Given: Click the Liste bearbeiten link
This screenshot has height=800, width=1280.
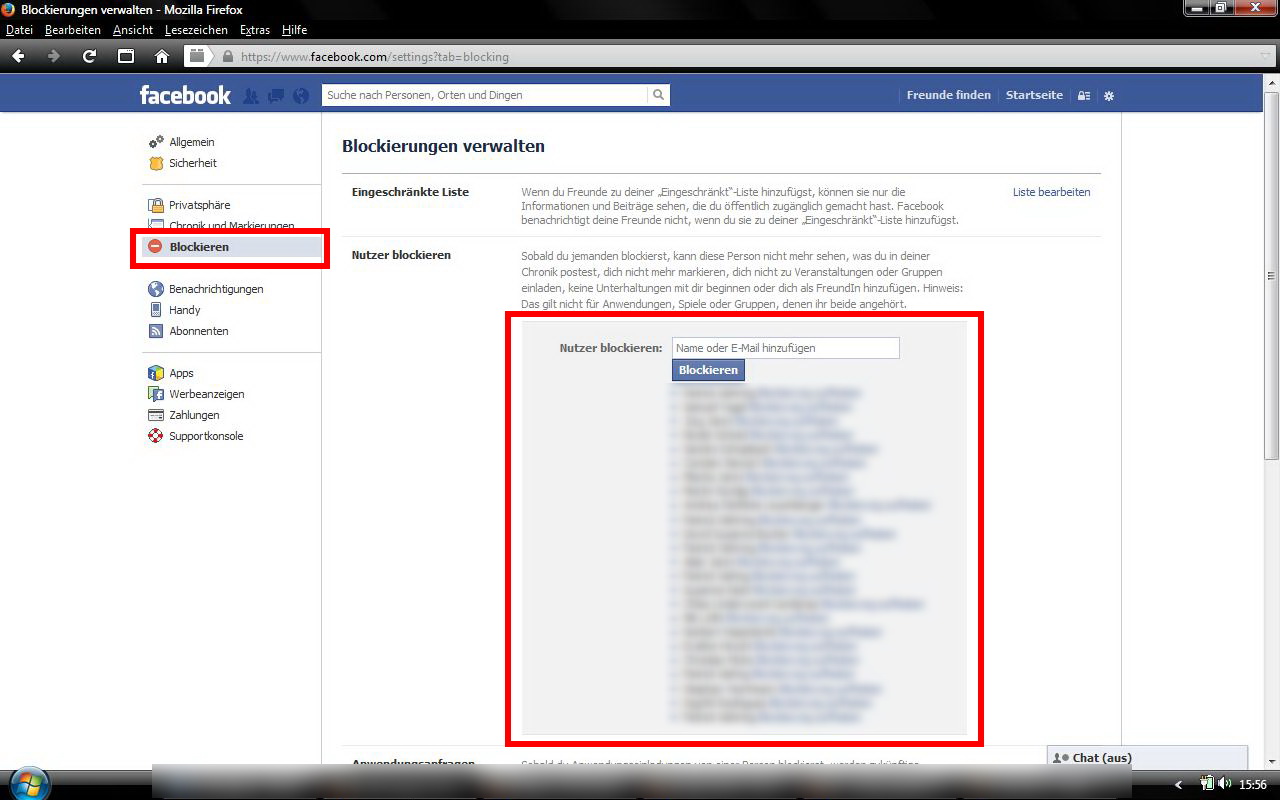Looking at the screenshot, I should [x=1052, y=192].
